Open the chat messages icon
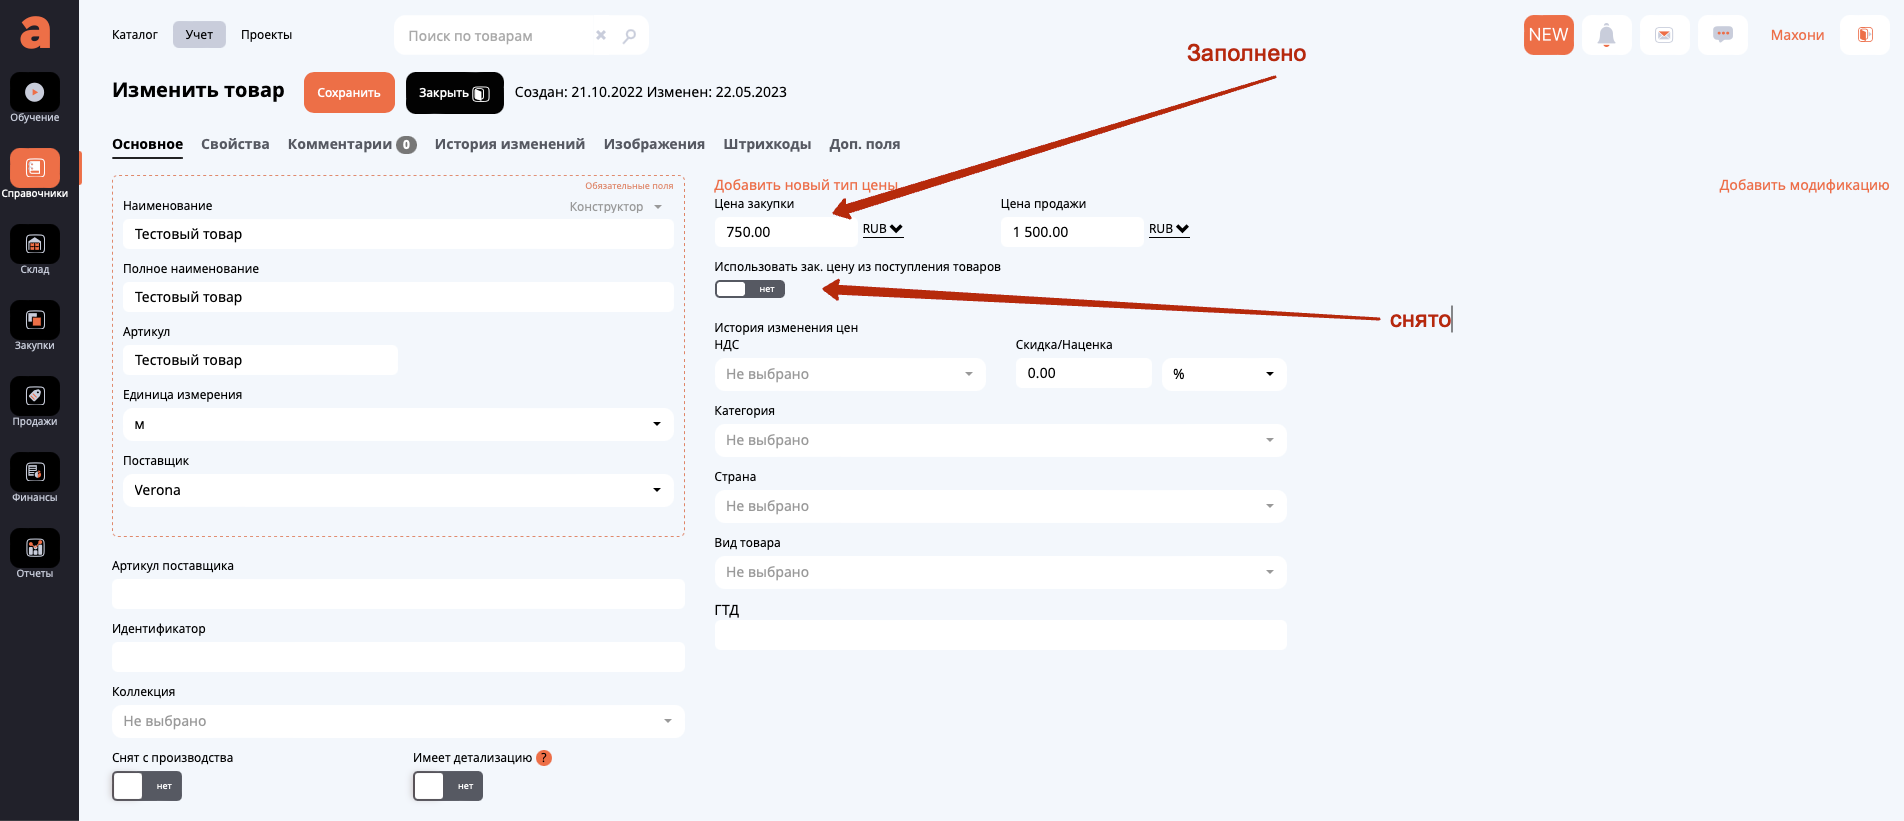Image resolution: width=1904 pixels, height=821 pixels. click(x=1722, y=35)
